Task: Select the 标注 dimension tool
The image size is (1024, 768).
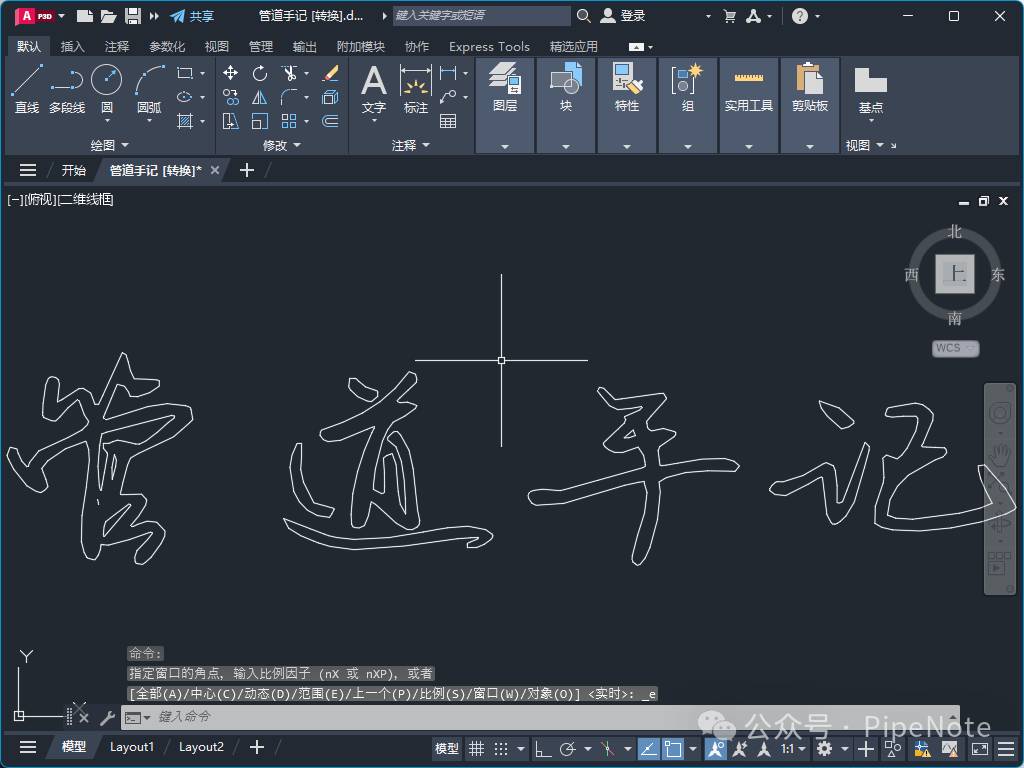Action: (x=415, y=89)
